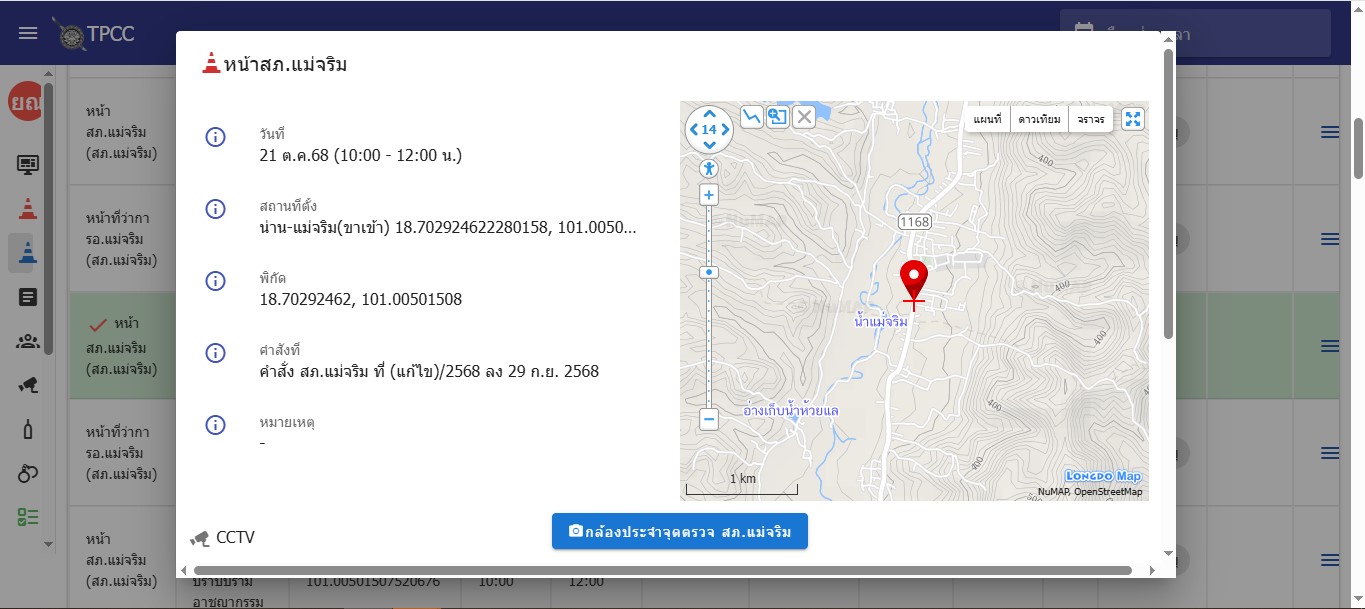Click the info icon beside วันที่
Viewport: 1365px width, 609px height.
click(x=215, y=138)
